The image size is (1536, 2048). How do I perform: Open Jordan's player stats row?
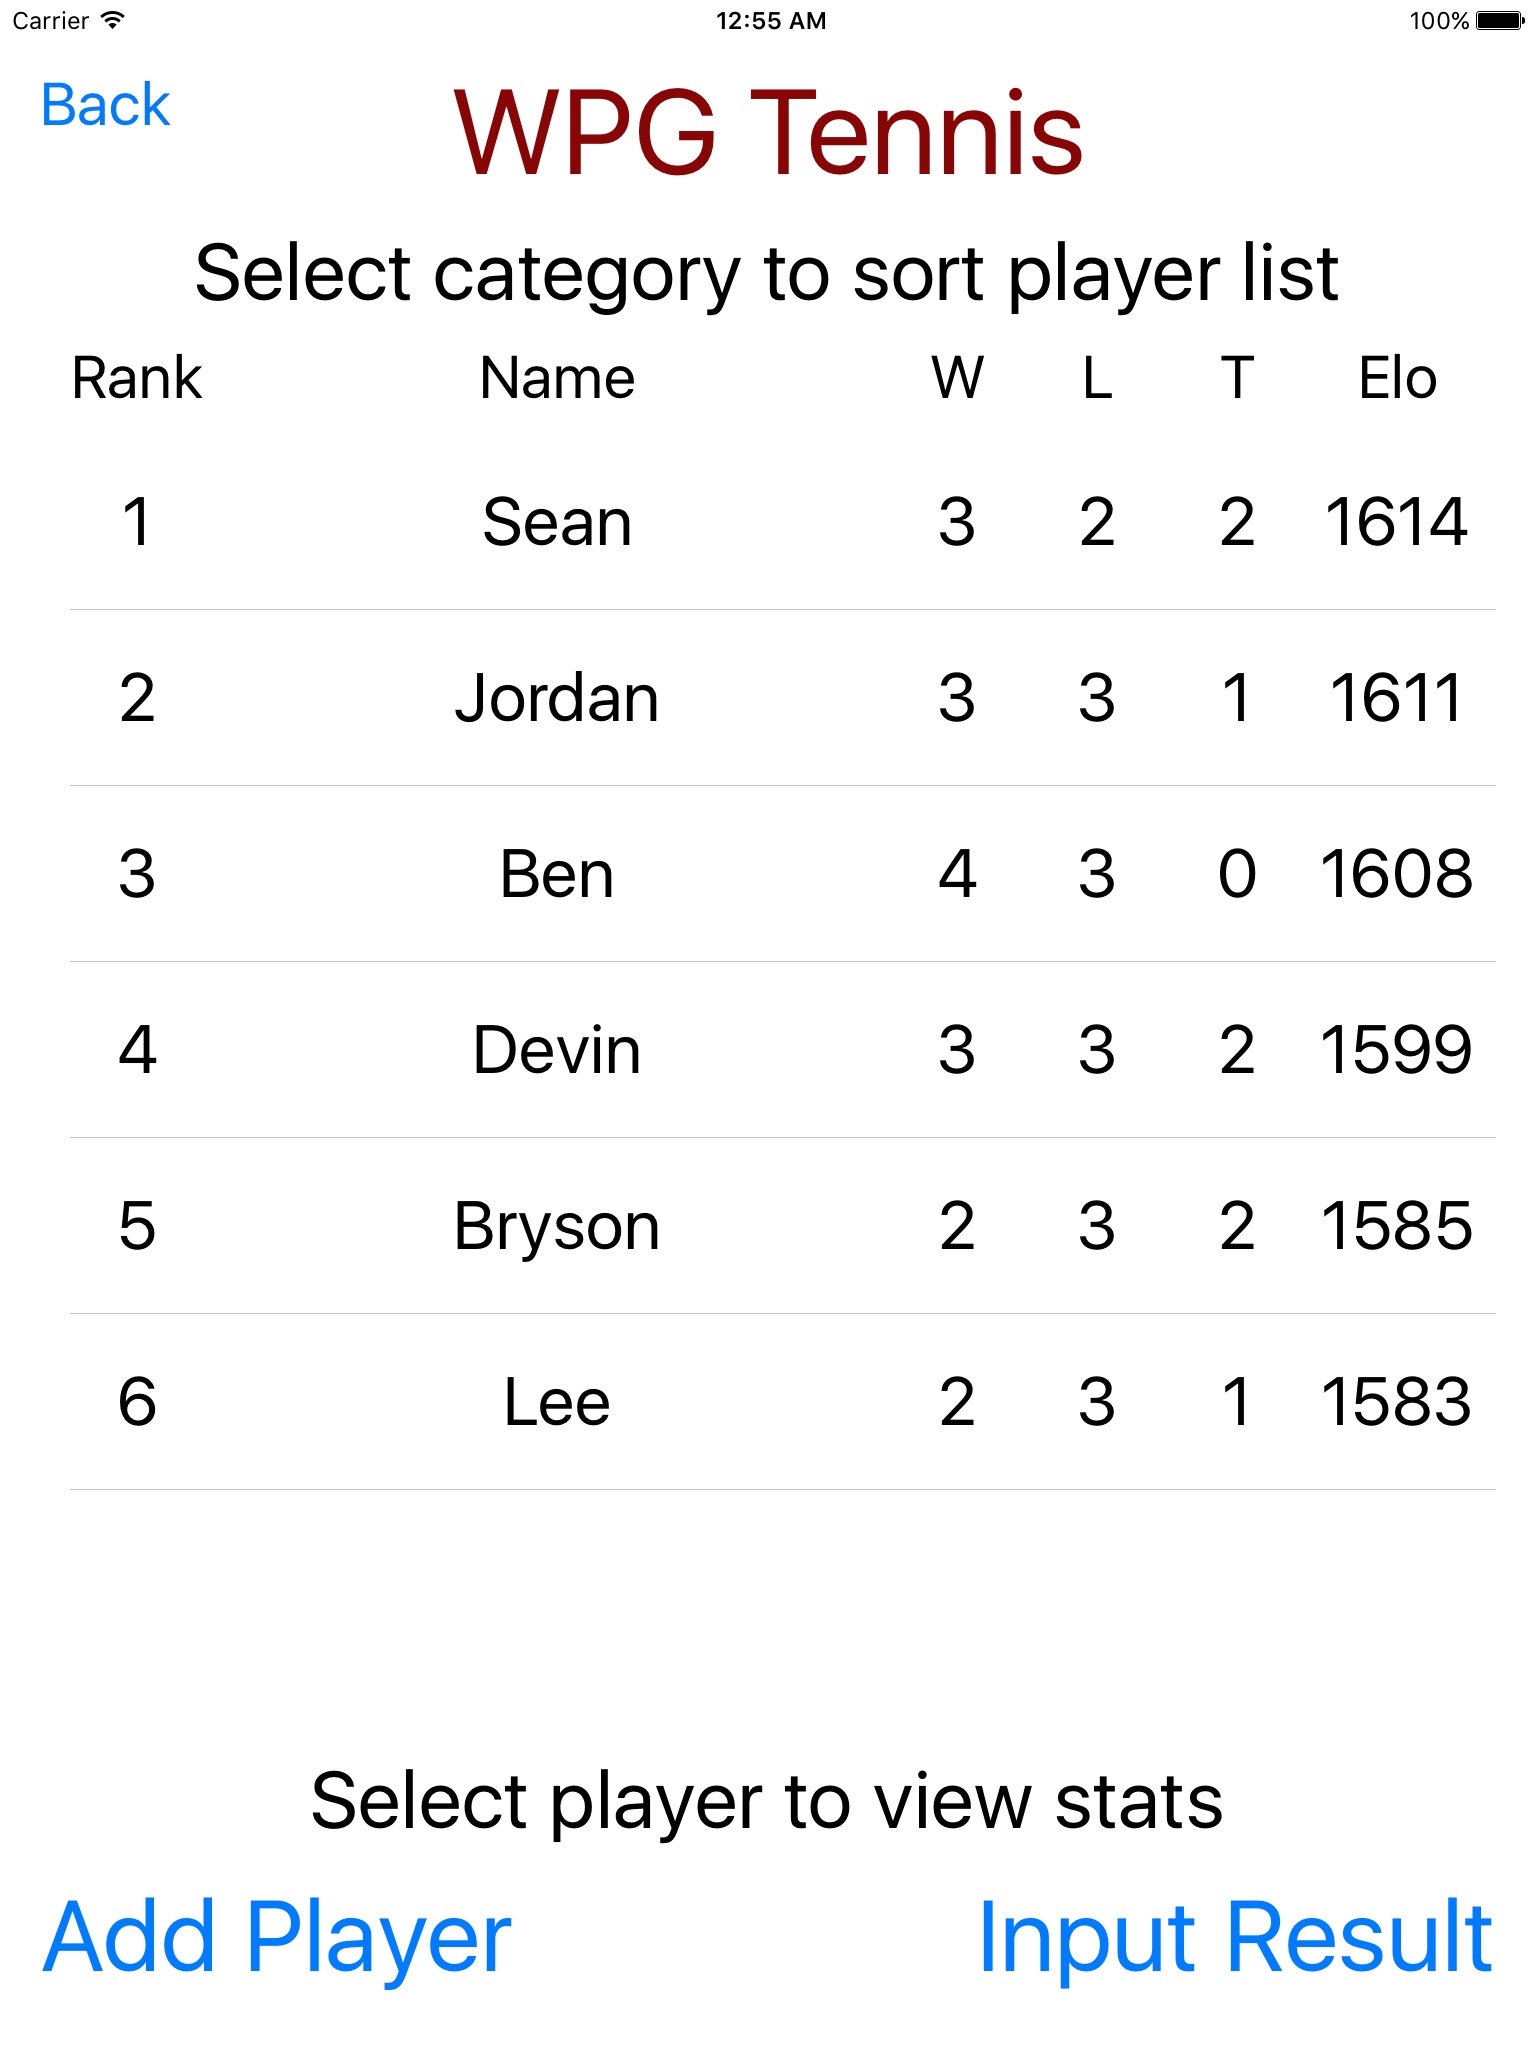click(x=557, y=698)
